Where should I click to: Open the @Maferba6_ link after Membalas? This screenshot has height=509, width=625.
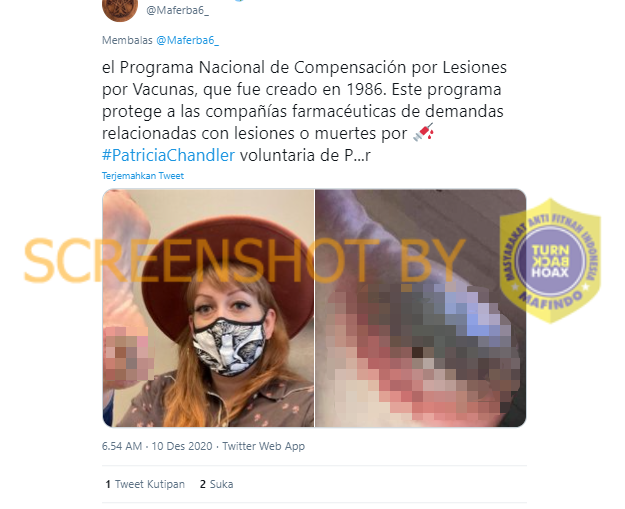click(x=187, y=40)
